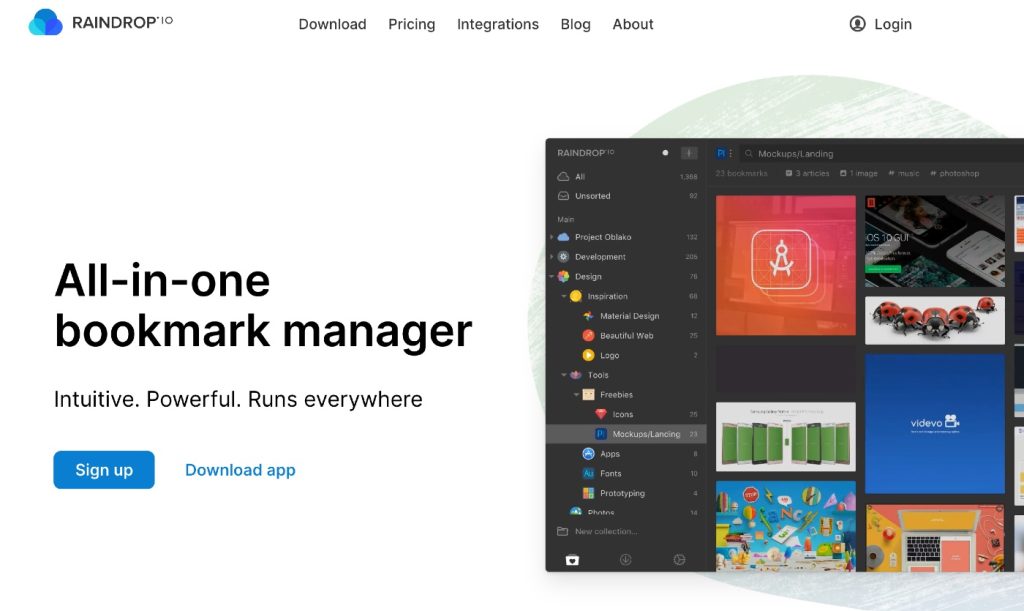Select the Apps collection icon
1024x611 pixels.
coord(589,454)
